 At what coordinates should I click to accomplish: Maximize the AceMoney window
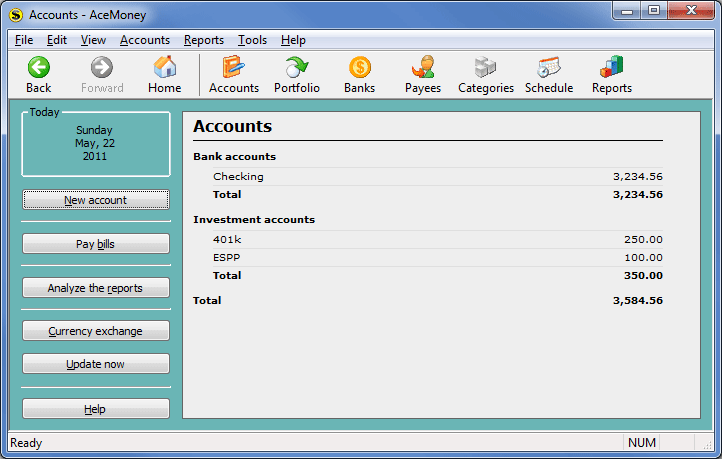click(x=654, y=10)
